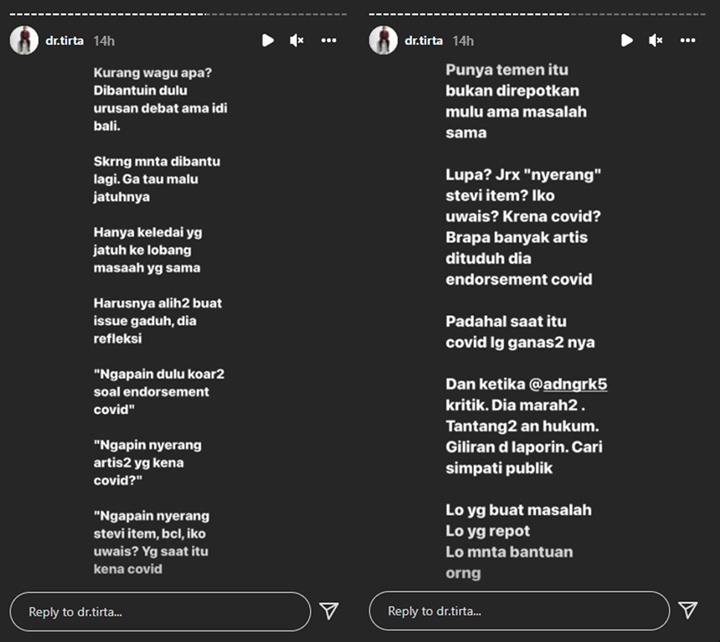Focus right Reply to dr.tirta field
The width and height of the screenshot is (720, 642).
click(x=519, y=611)
